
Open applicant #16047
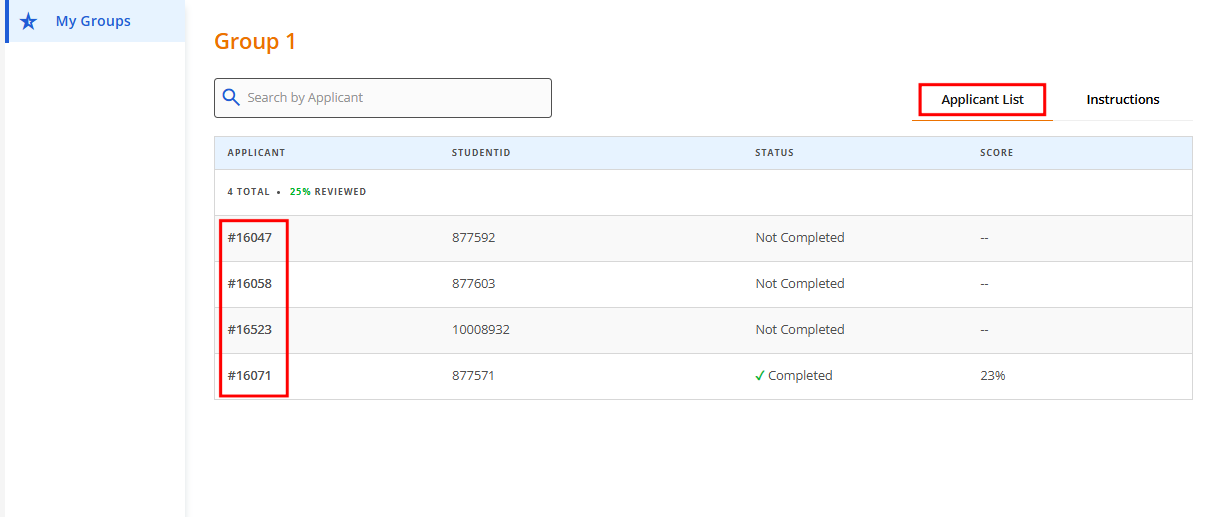pos(249,238)
